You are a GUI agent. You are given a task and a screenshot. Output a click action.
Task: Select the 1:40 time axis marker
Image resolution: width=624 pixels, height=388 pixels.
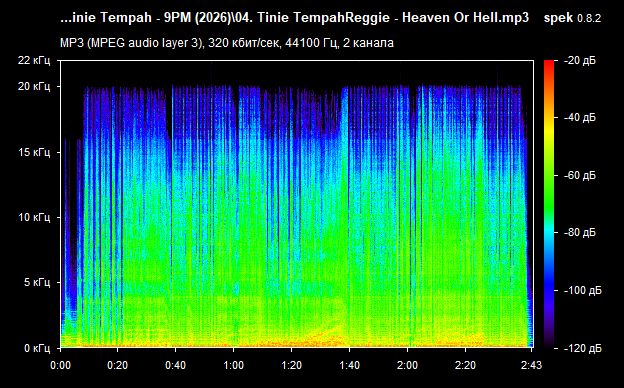pos(349,365)
